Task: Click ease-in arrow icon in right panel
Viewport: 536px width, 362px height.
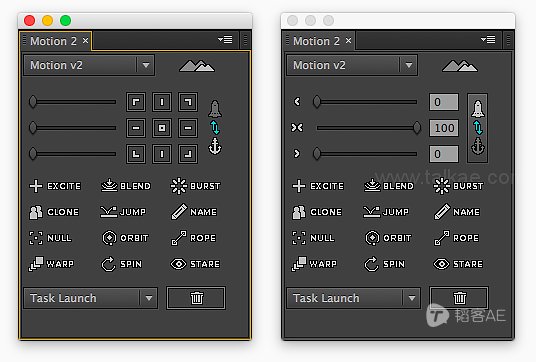Action: tap(297, 102)
